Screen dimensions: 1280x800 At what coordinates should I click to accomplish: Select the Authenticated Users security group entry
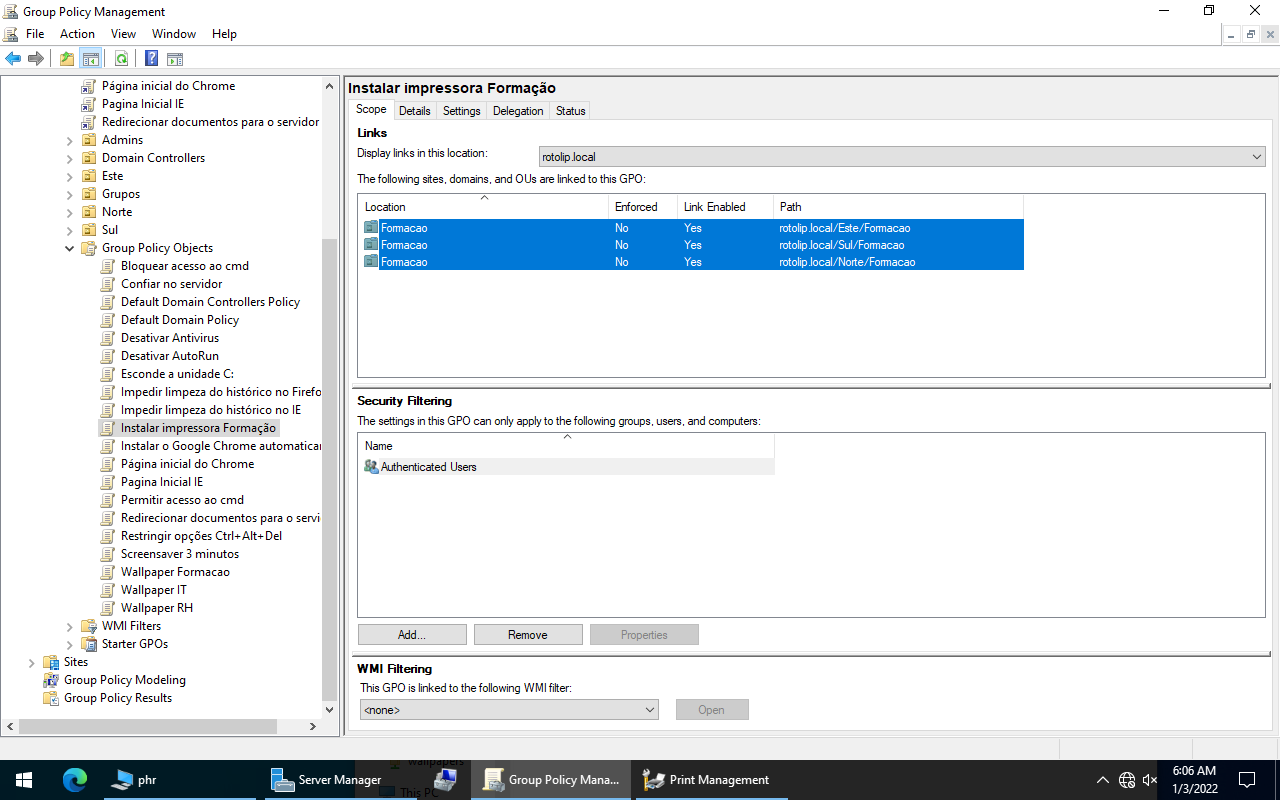coord(428,467)
